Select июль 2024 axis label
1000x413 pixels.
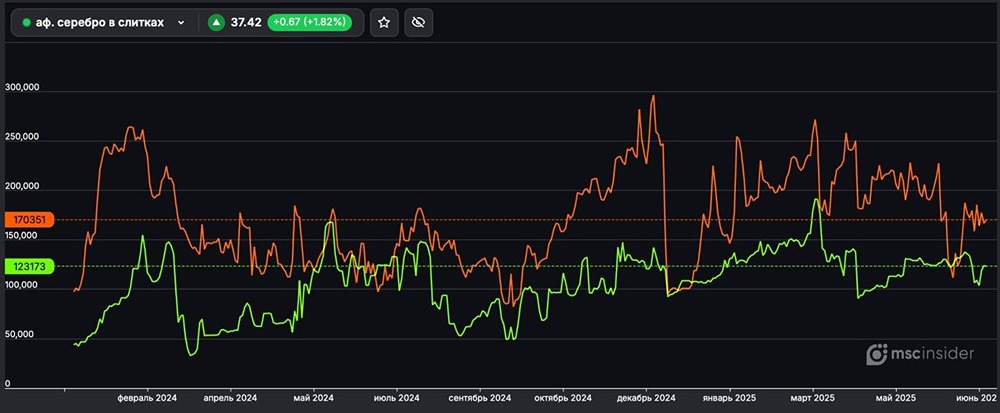click(395, 398)
